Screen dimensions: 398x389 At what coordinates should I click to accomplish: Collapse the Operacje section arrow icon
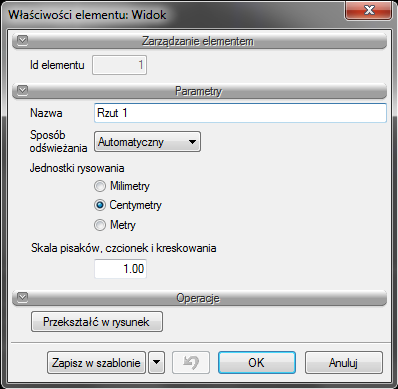22,297
